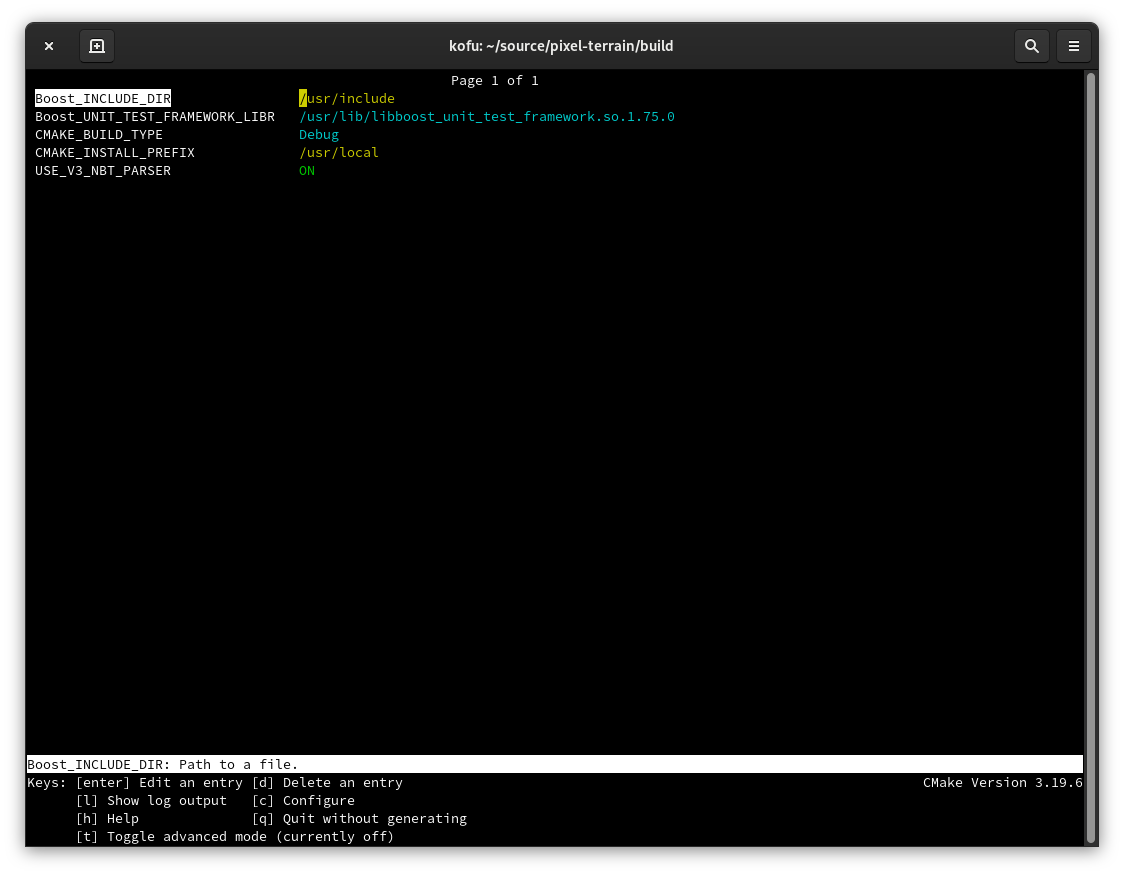The width and height of the screenshot is (1124, 875).
Task: Select the USE_V3_NBT_PARSER entry name
Action: click(103, 171)
